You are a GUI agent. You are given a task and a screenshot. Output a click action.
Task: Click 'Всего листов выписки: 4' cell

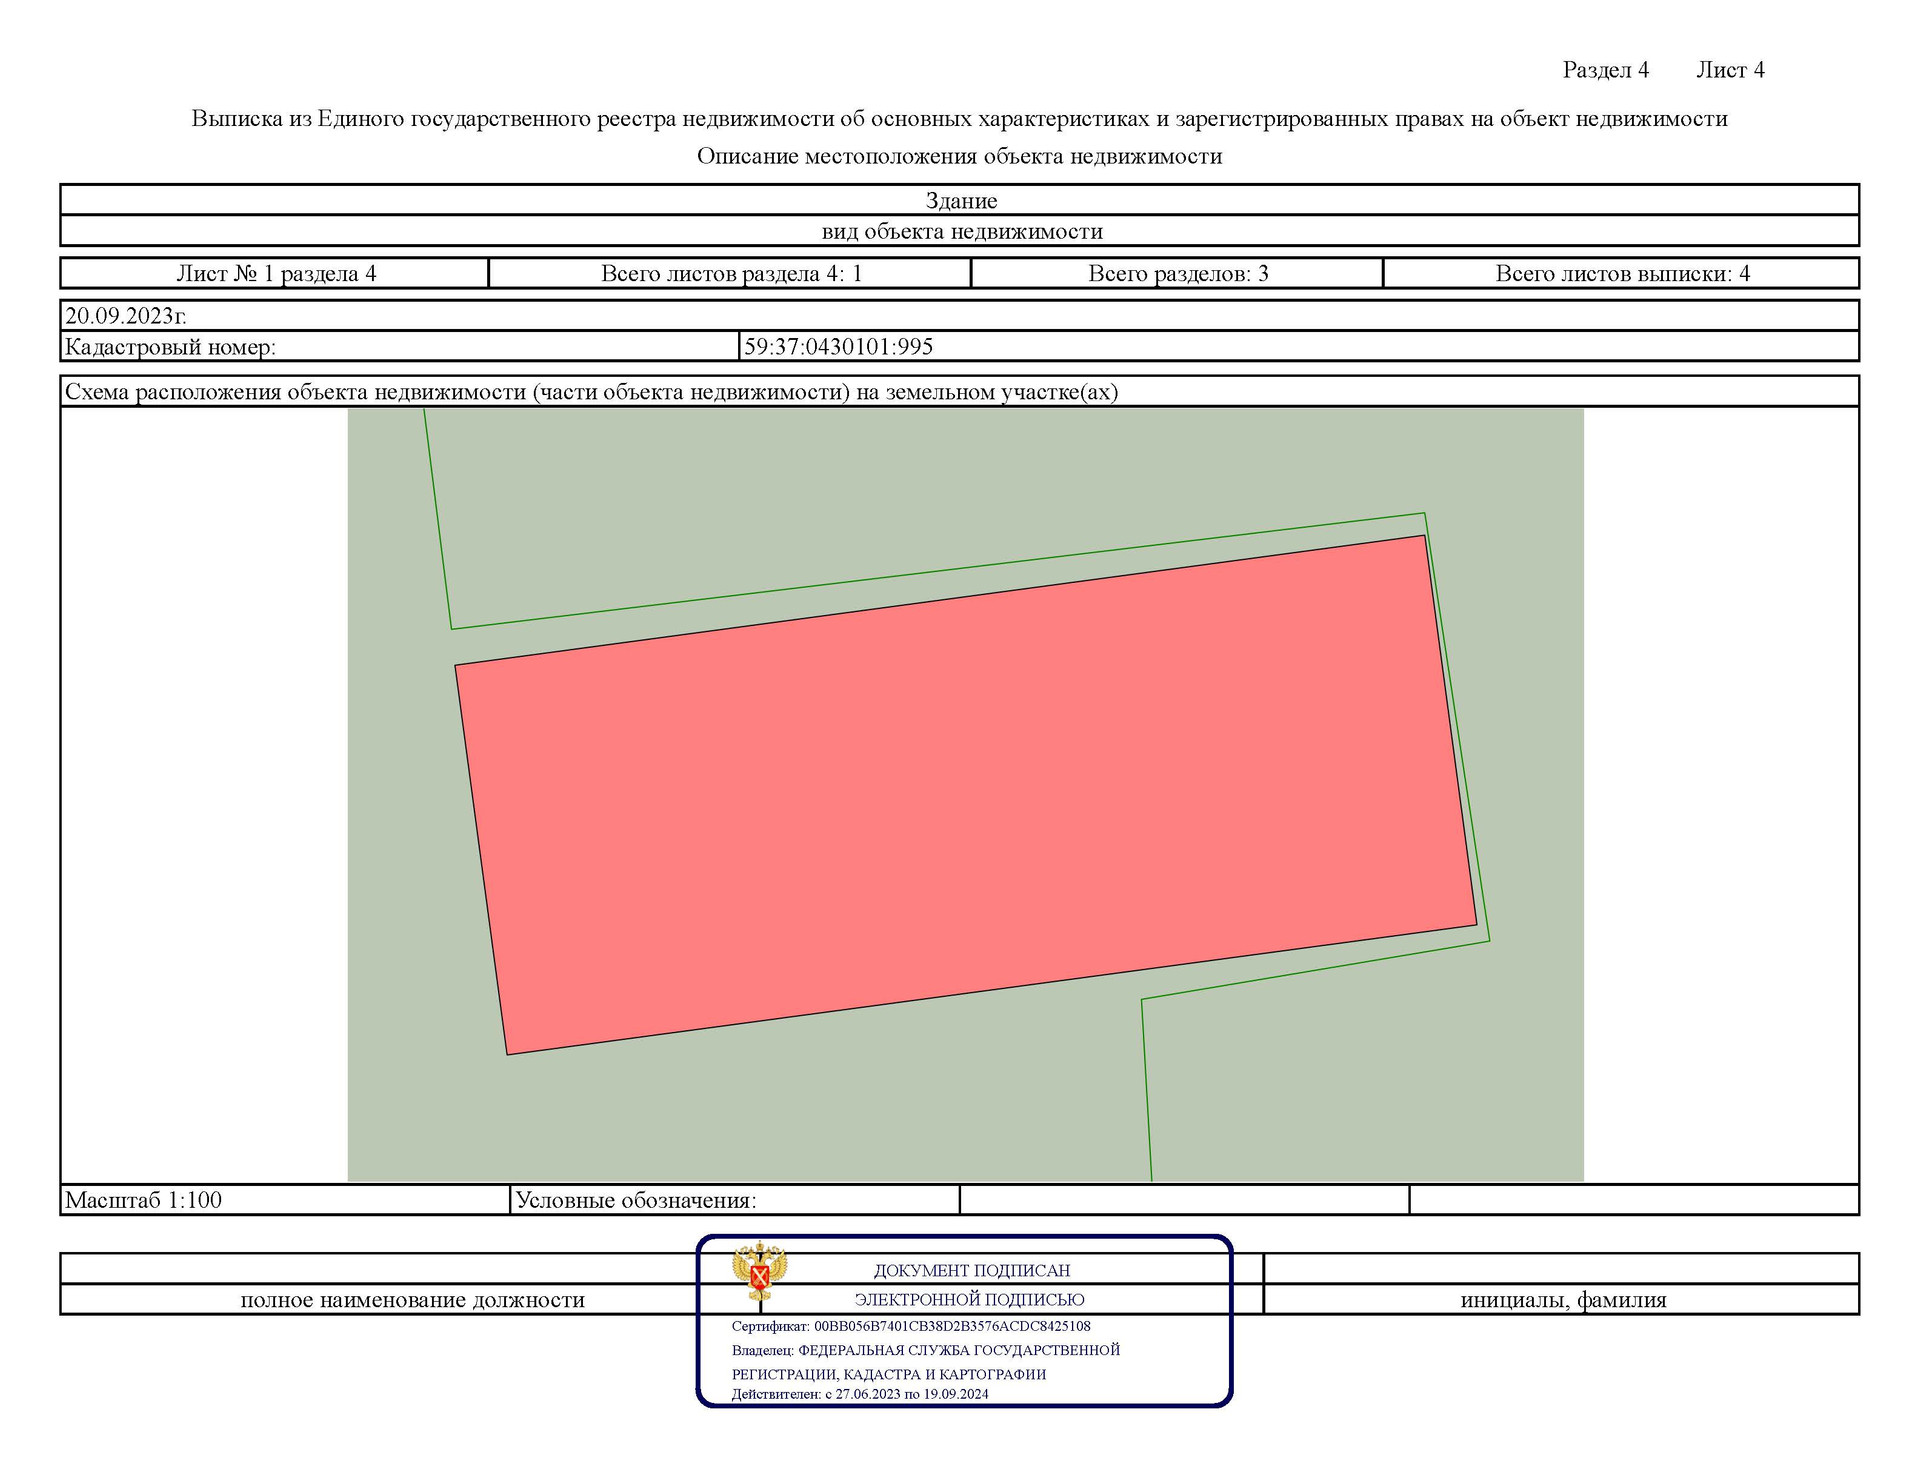[x=1622, y=274]
